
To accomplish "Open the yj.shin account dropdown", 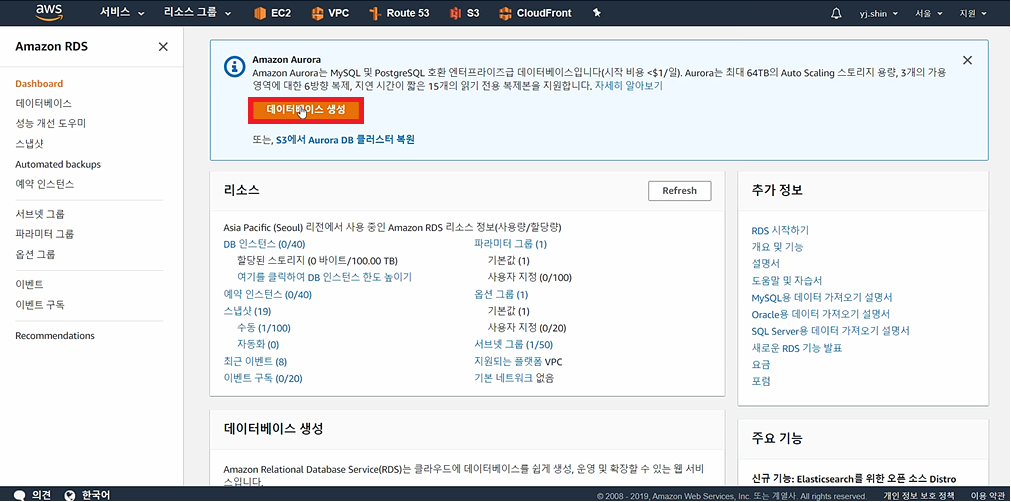I will point(879,14).
